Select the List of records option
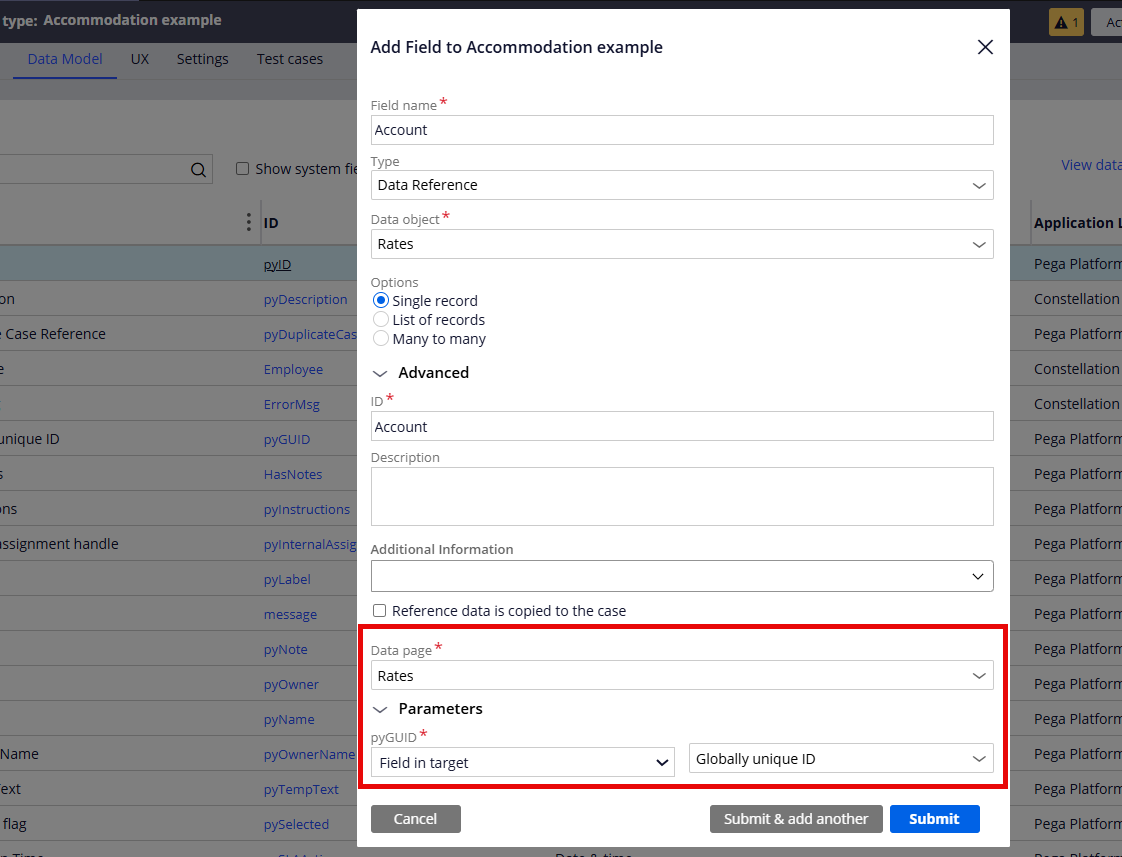Image resolution: width=1122 pixels, height=857 pixels. 380,319
